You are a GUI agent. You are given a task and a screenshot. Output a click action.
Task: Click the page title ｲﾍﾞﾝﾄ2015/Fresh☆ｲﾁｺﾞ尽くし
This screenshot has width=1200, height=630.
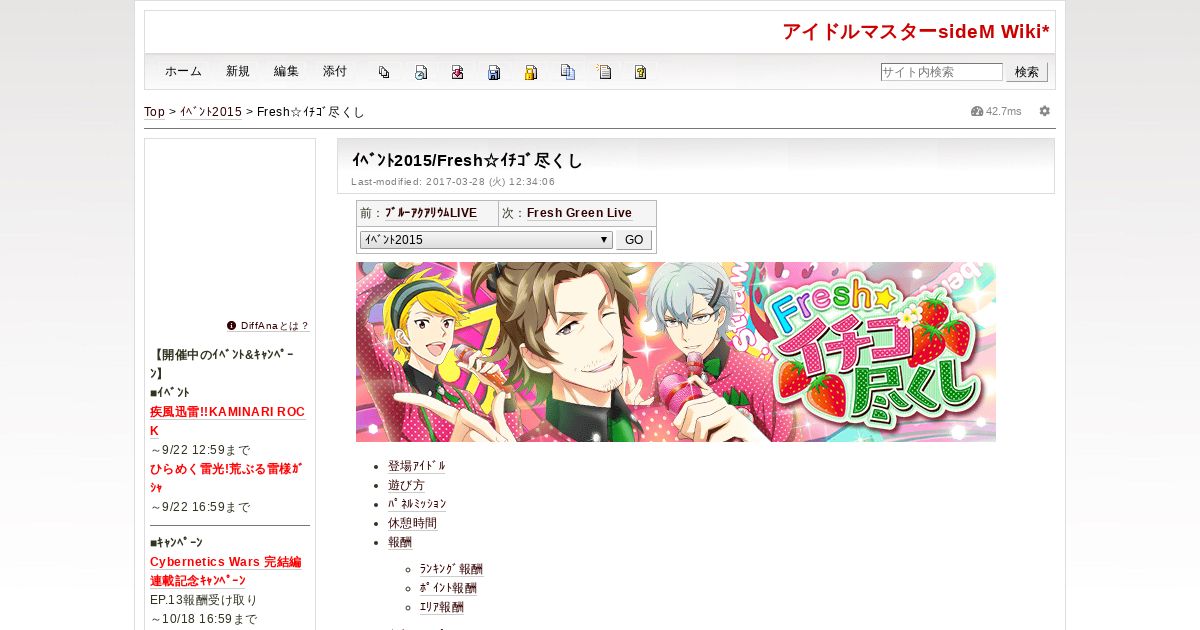(467, 160)
